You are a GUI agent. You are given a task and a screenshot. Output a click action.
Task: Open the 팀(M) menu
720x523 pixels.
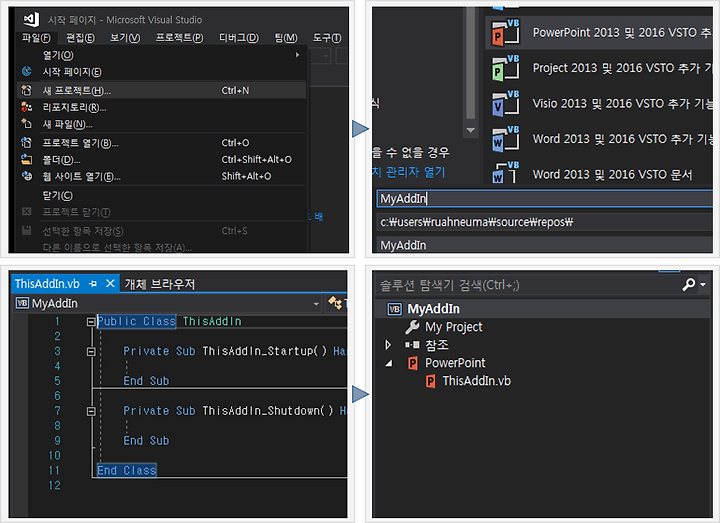click(x=286, y=38)
